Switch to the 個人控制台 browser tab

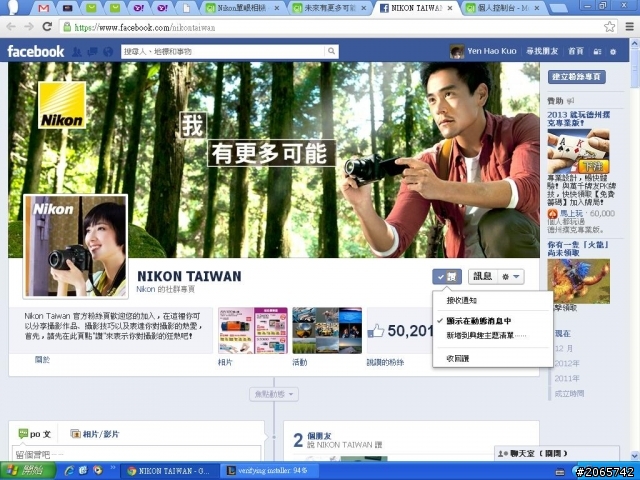(x=504, y=8)
